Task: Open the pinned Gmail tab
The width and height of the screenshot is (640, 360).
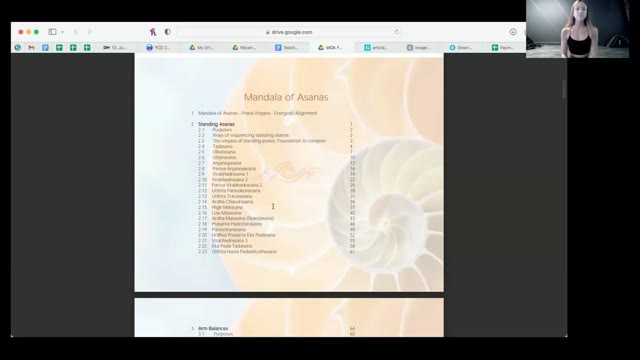Action: [31, 48]
